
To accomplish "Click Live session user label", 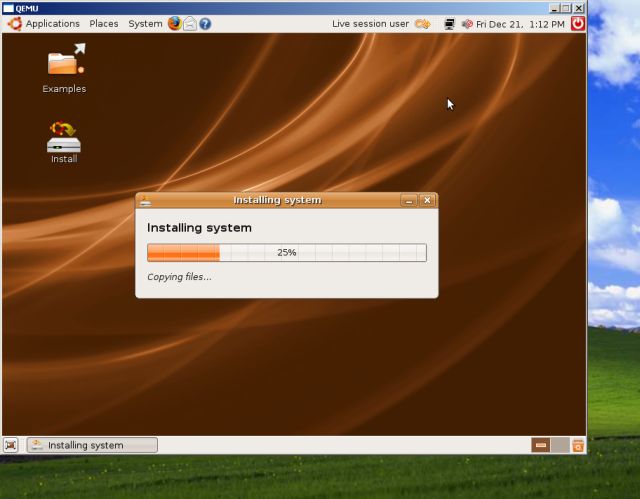I will click(370, 24).
